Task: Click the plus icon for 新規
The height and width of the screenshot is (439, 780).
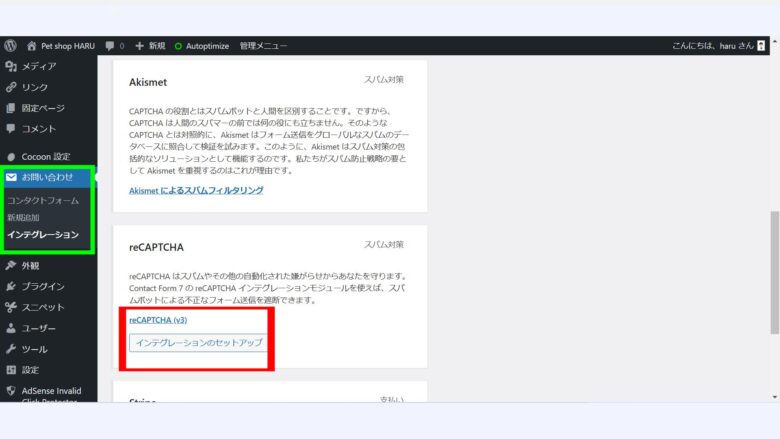Action: (x=139, y=46)
